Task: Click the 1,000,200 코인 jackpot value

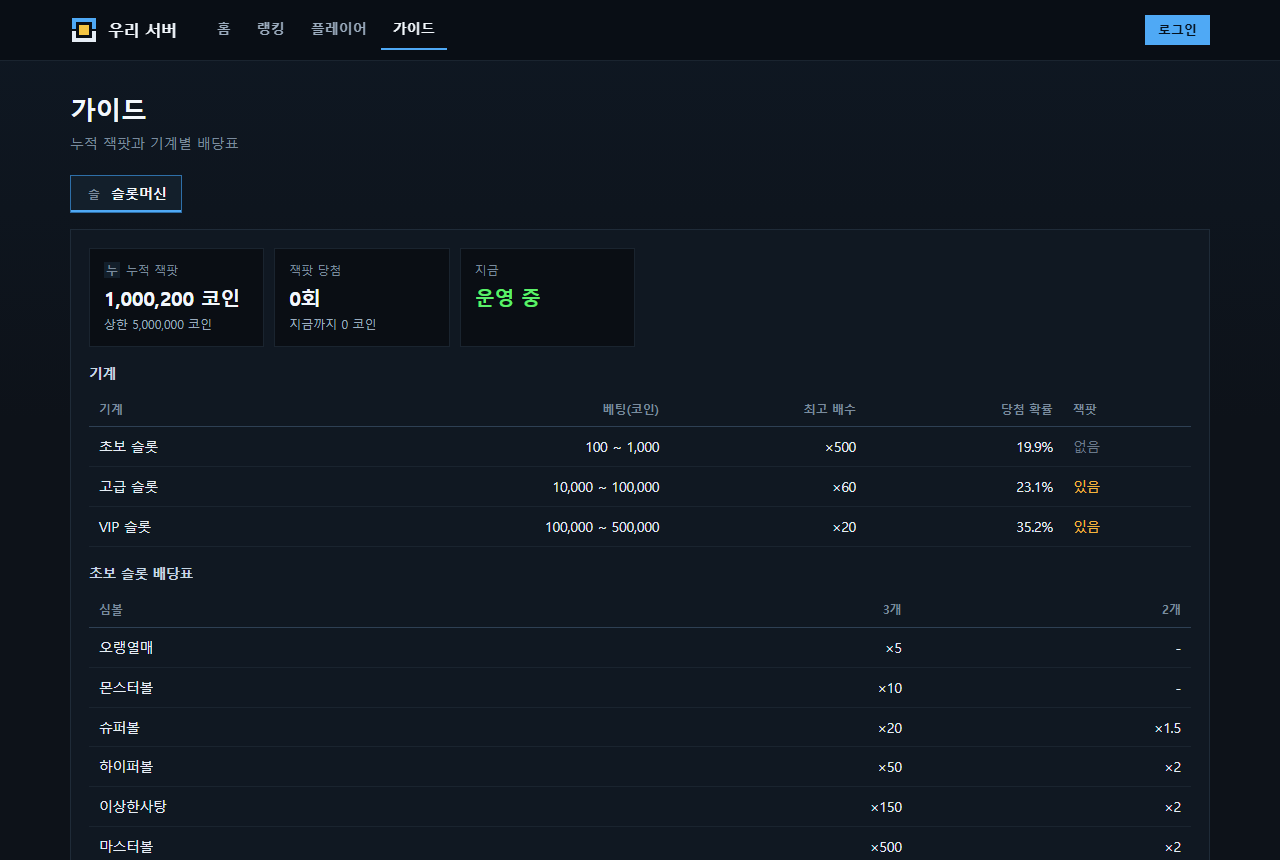Action: tap(172, 298)
